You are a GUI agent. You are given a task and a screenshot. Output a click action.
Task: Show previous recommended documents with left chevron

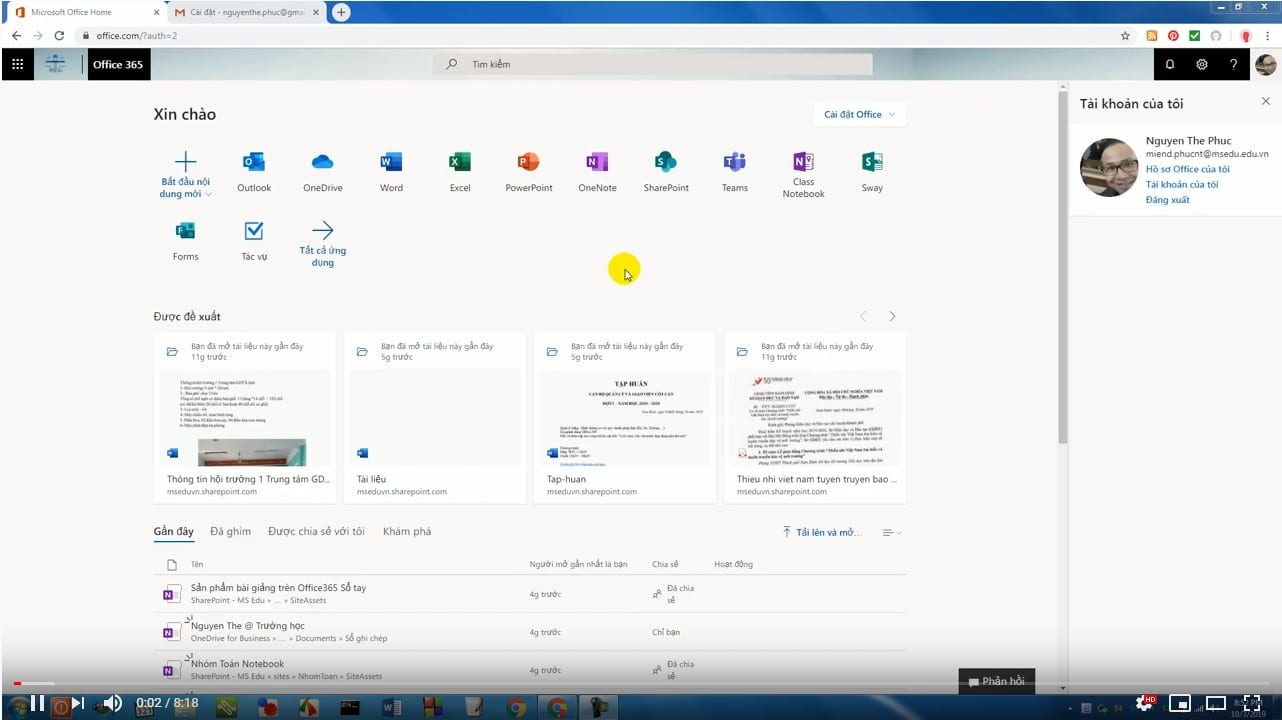(x=863, y=316)
